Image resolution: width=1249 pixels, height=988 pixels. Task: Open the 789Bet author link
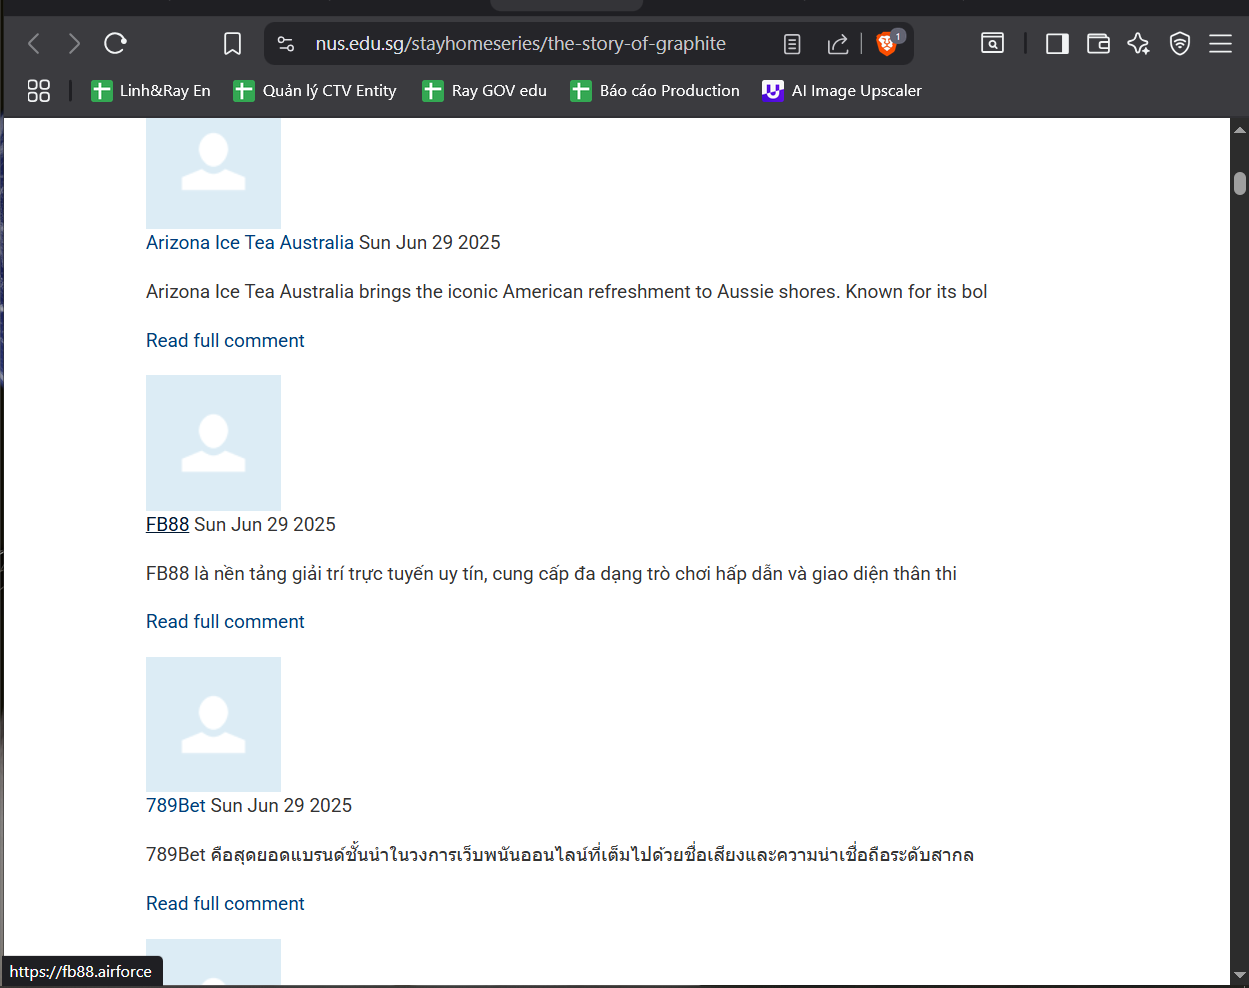pos(176,806)
